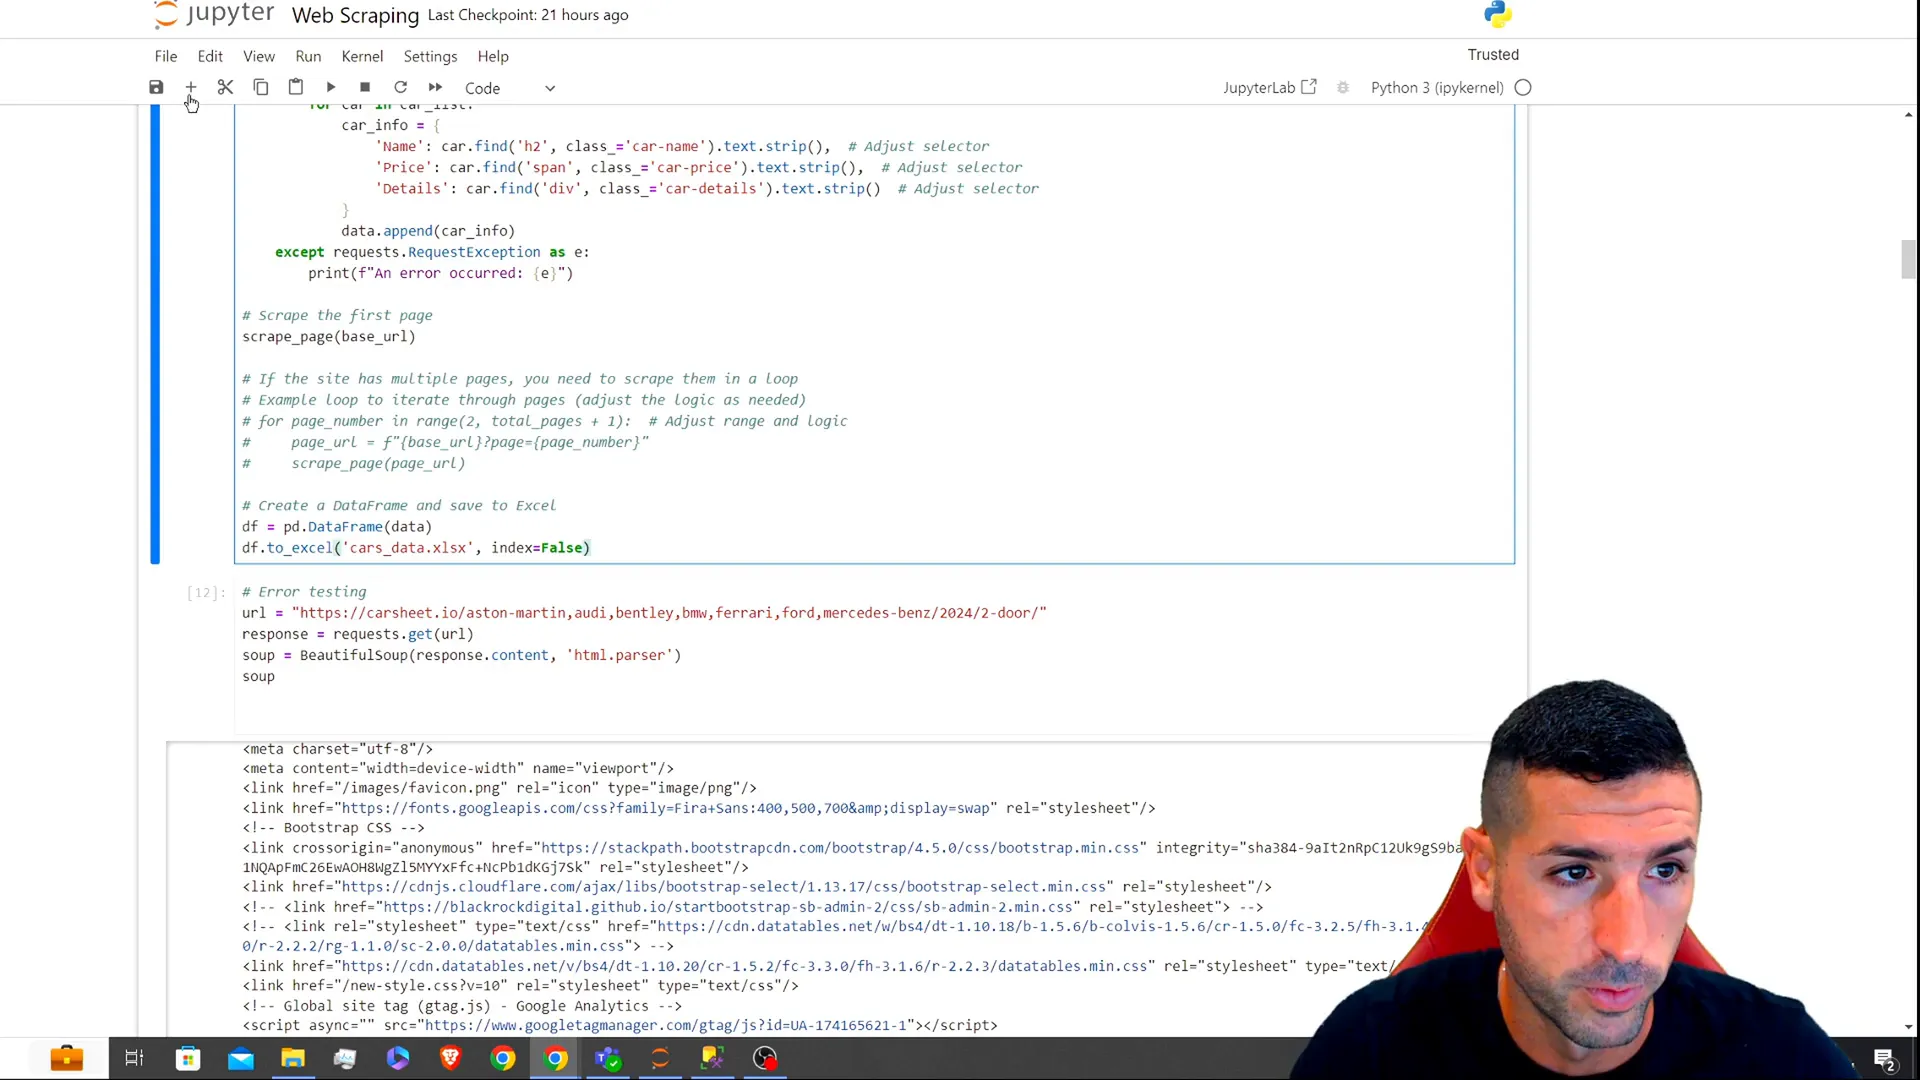Run the selected cell
The height and width of the screenshot is (1080, 1920).
coord(330,88)
